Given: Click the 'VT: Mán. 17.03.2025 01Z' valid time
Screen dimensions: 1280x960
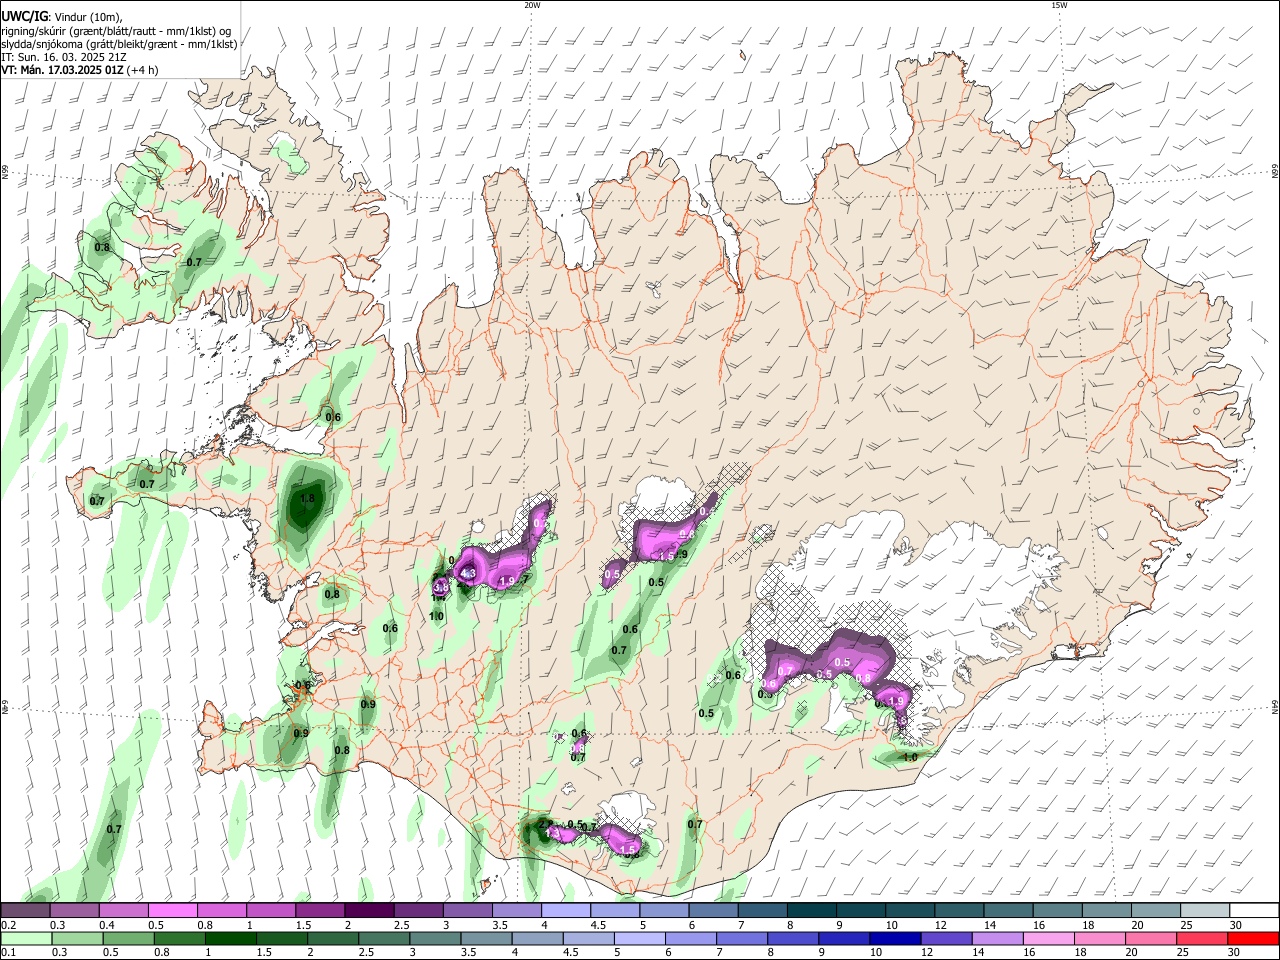Looking at the screenshot, I should click(62, 70).
